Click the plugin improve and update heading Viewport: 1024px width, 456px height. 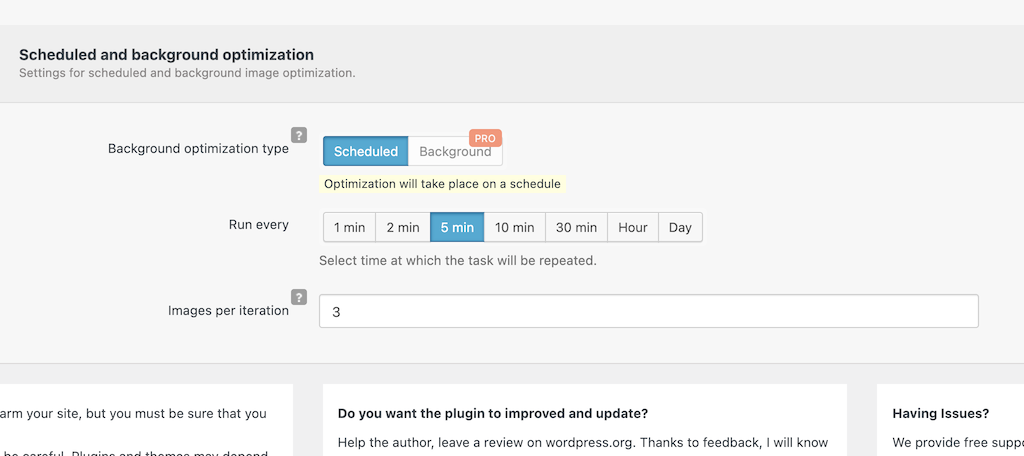(493, 414)
